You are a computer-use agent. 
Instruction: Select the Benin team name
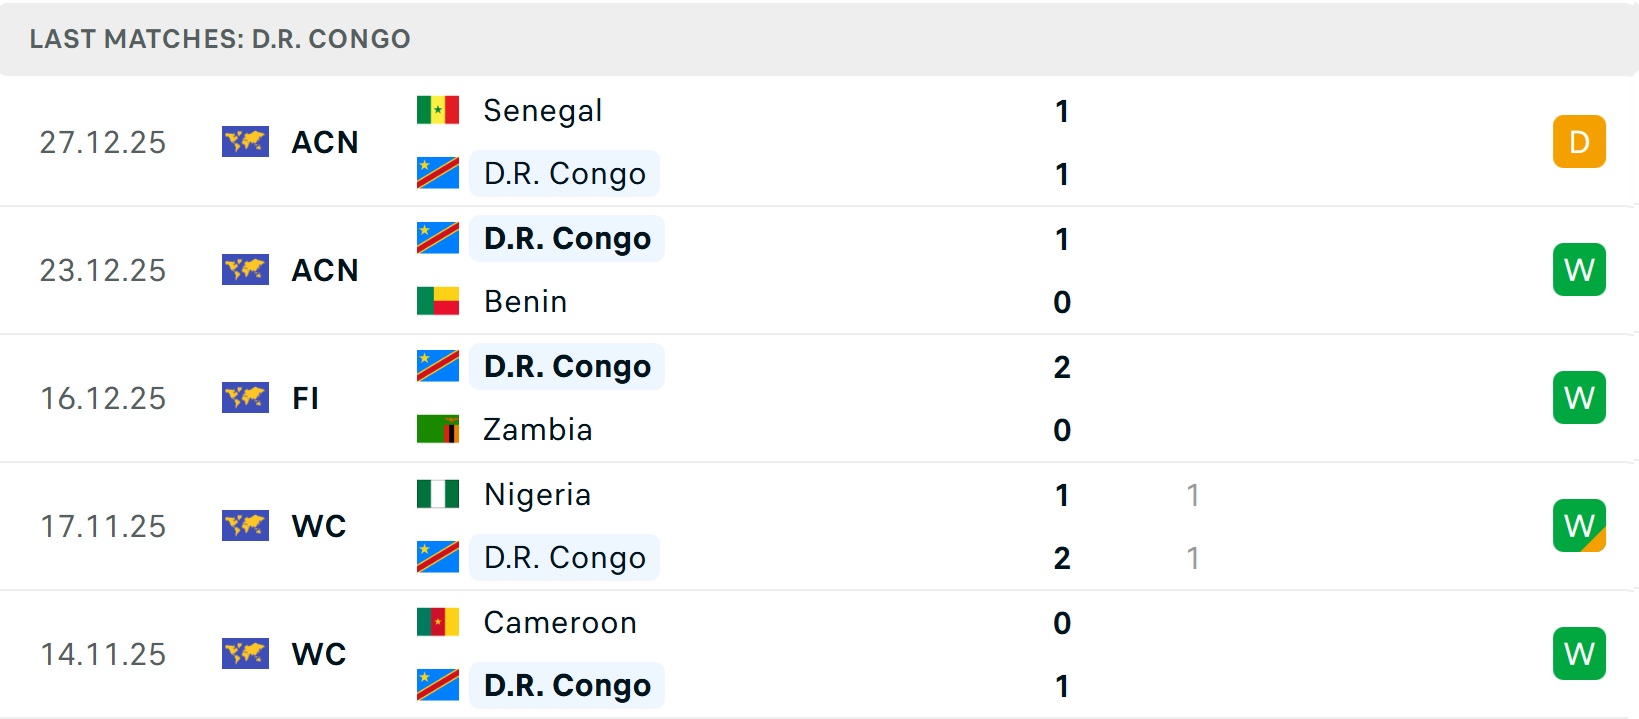525,301
